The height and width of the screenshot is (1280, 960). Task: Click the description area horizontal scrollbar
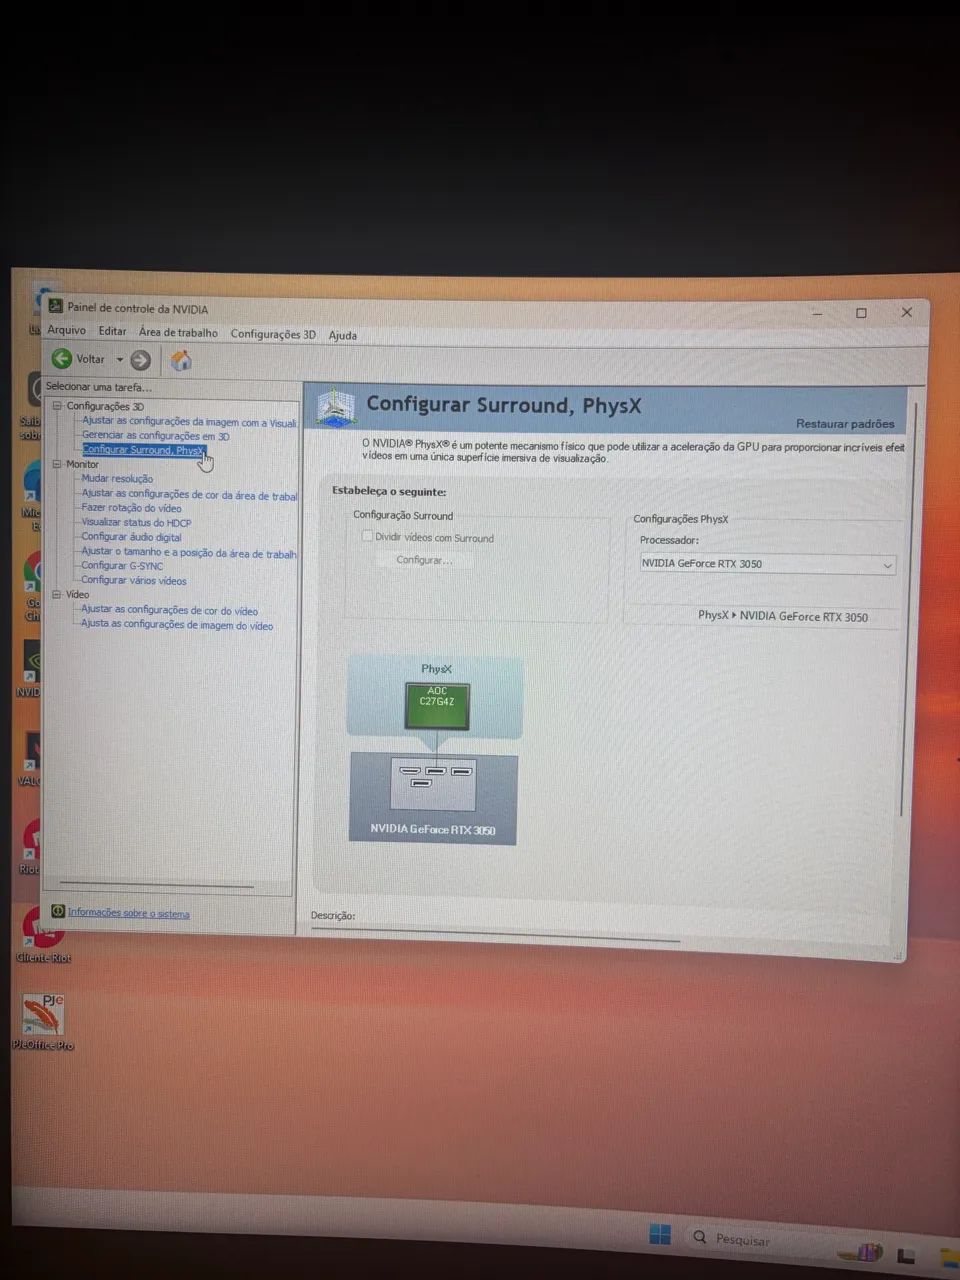point(495,936)
